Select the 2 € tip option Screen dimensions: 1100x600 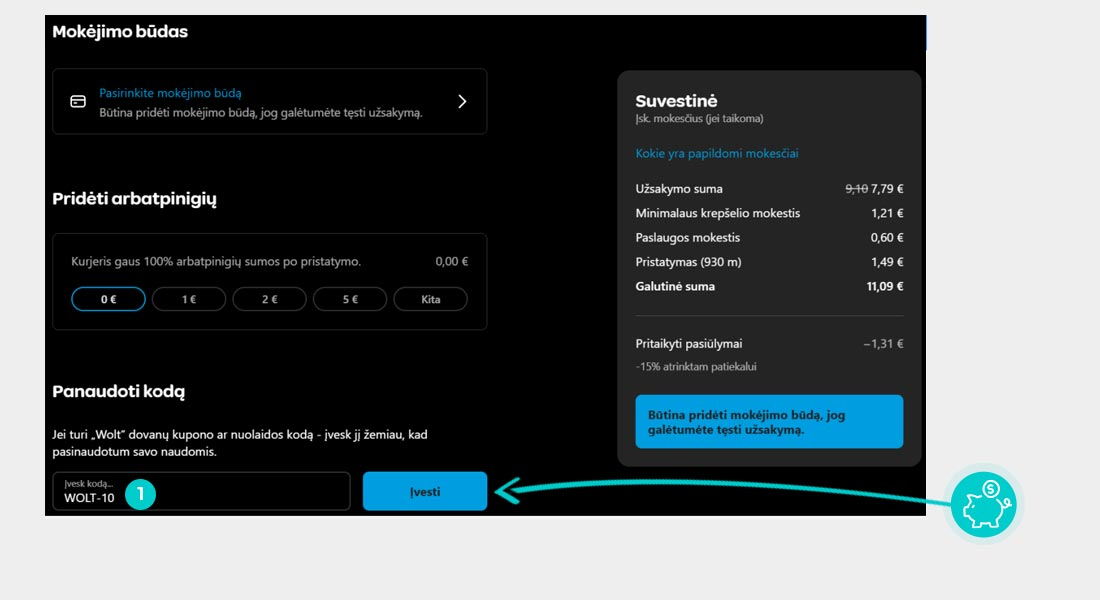[269, 299]
